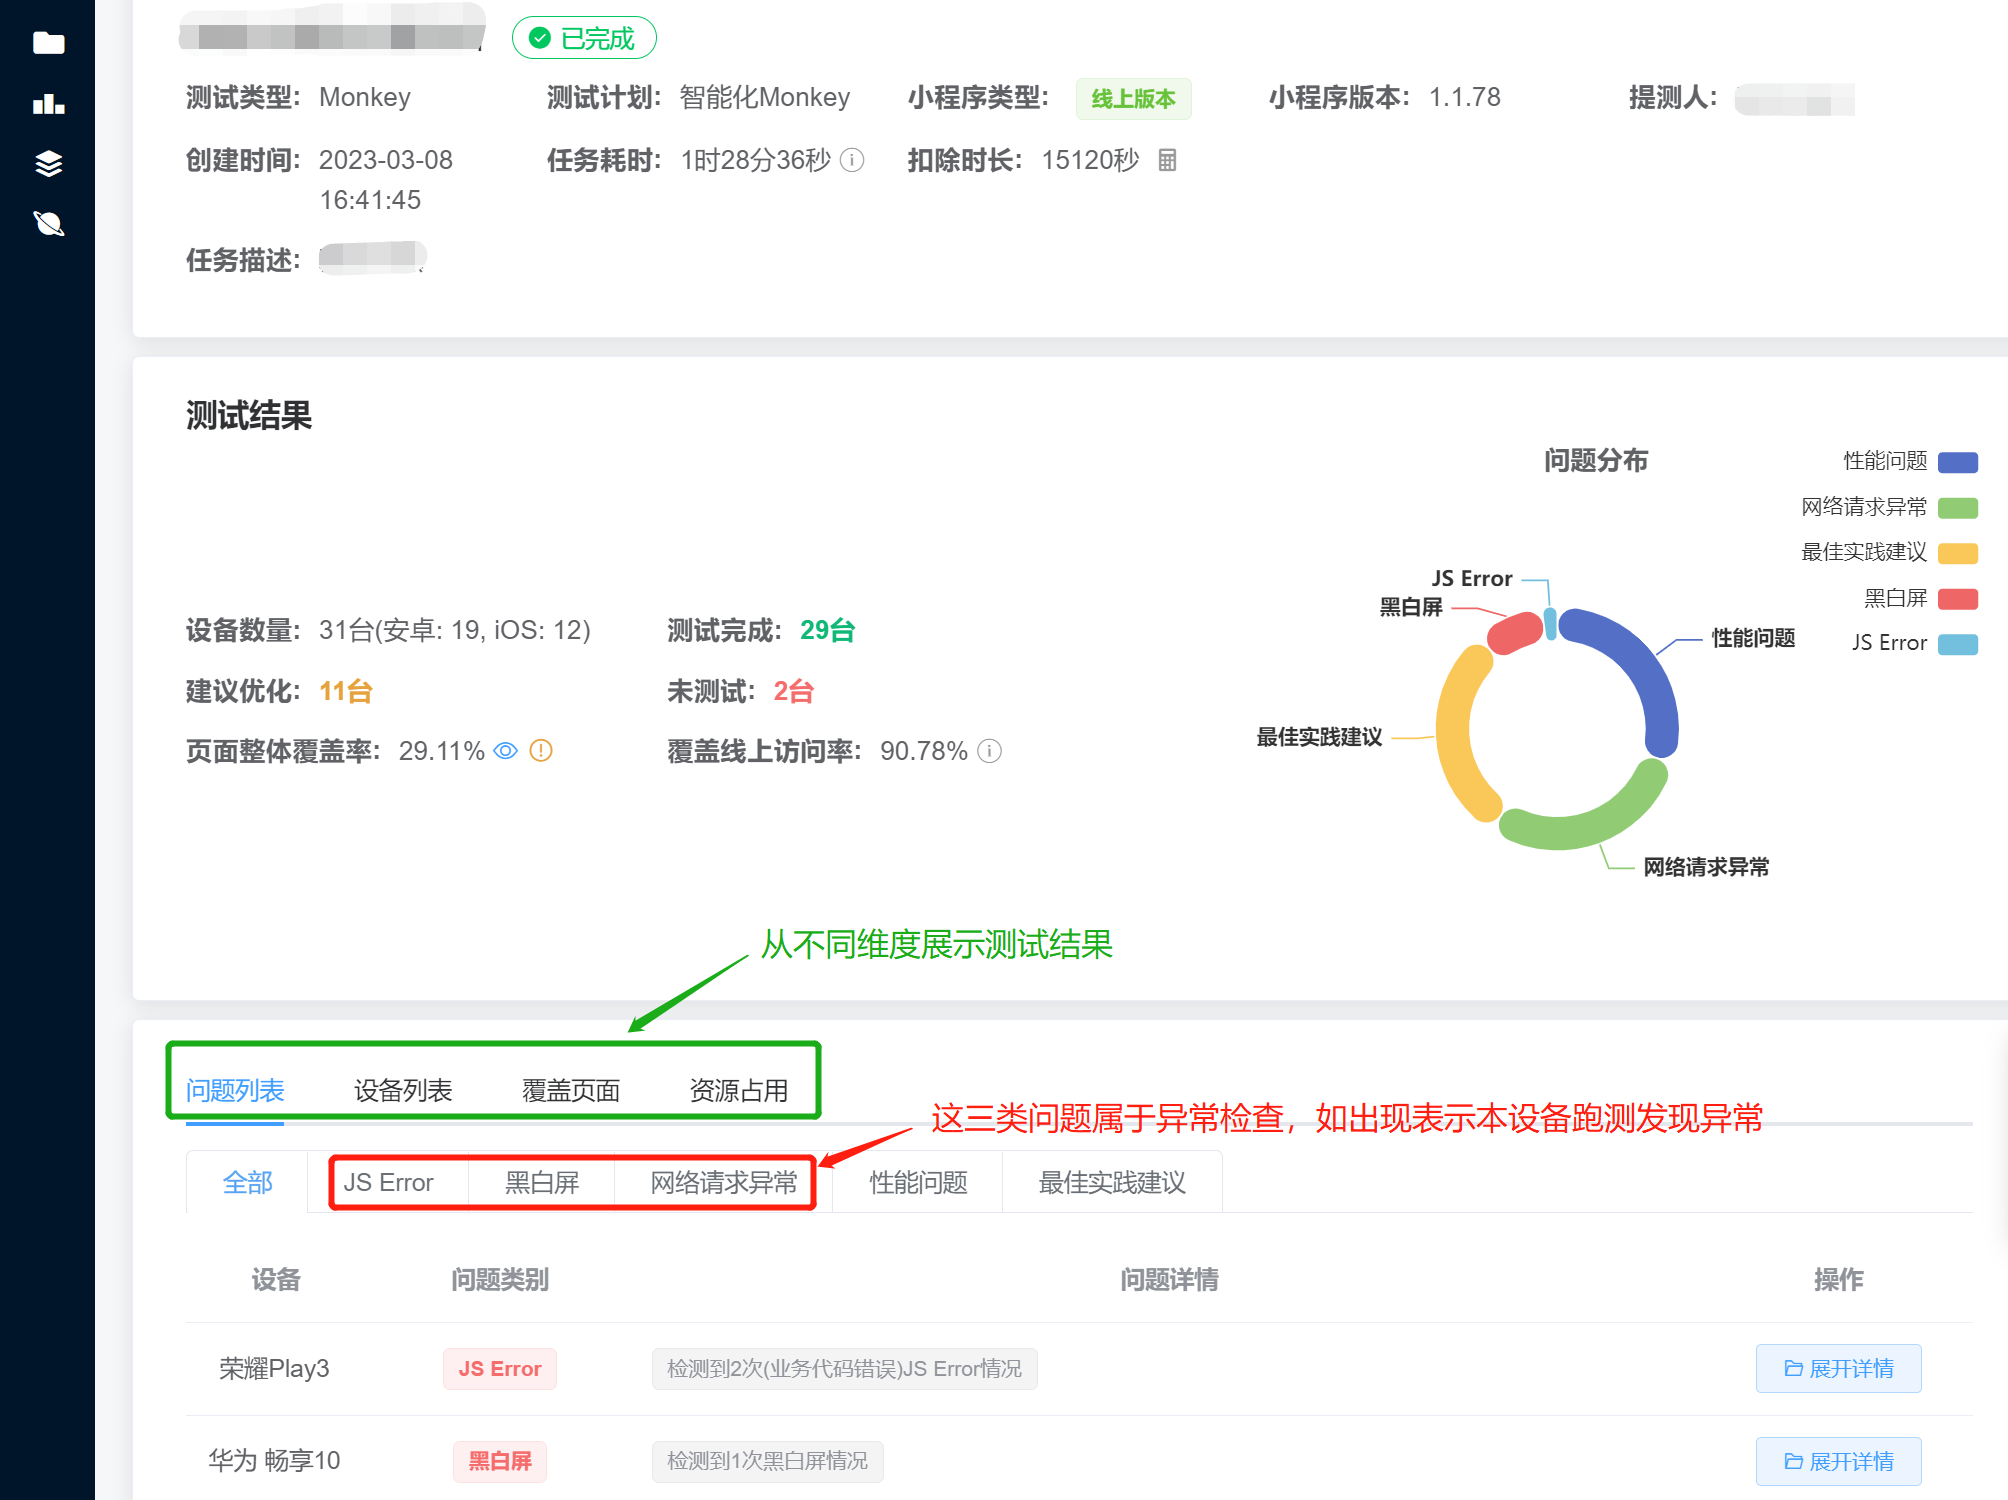This screenshot has width=2008, height=1500.
Task: Click the 智能化Monkey test plan value
Action: [765, 97]
